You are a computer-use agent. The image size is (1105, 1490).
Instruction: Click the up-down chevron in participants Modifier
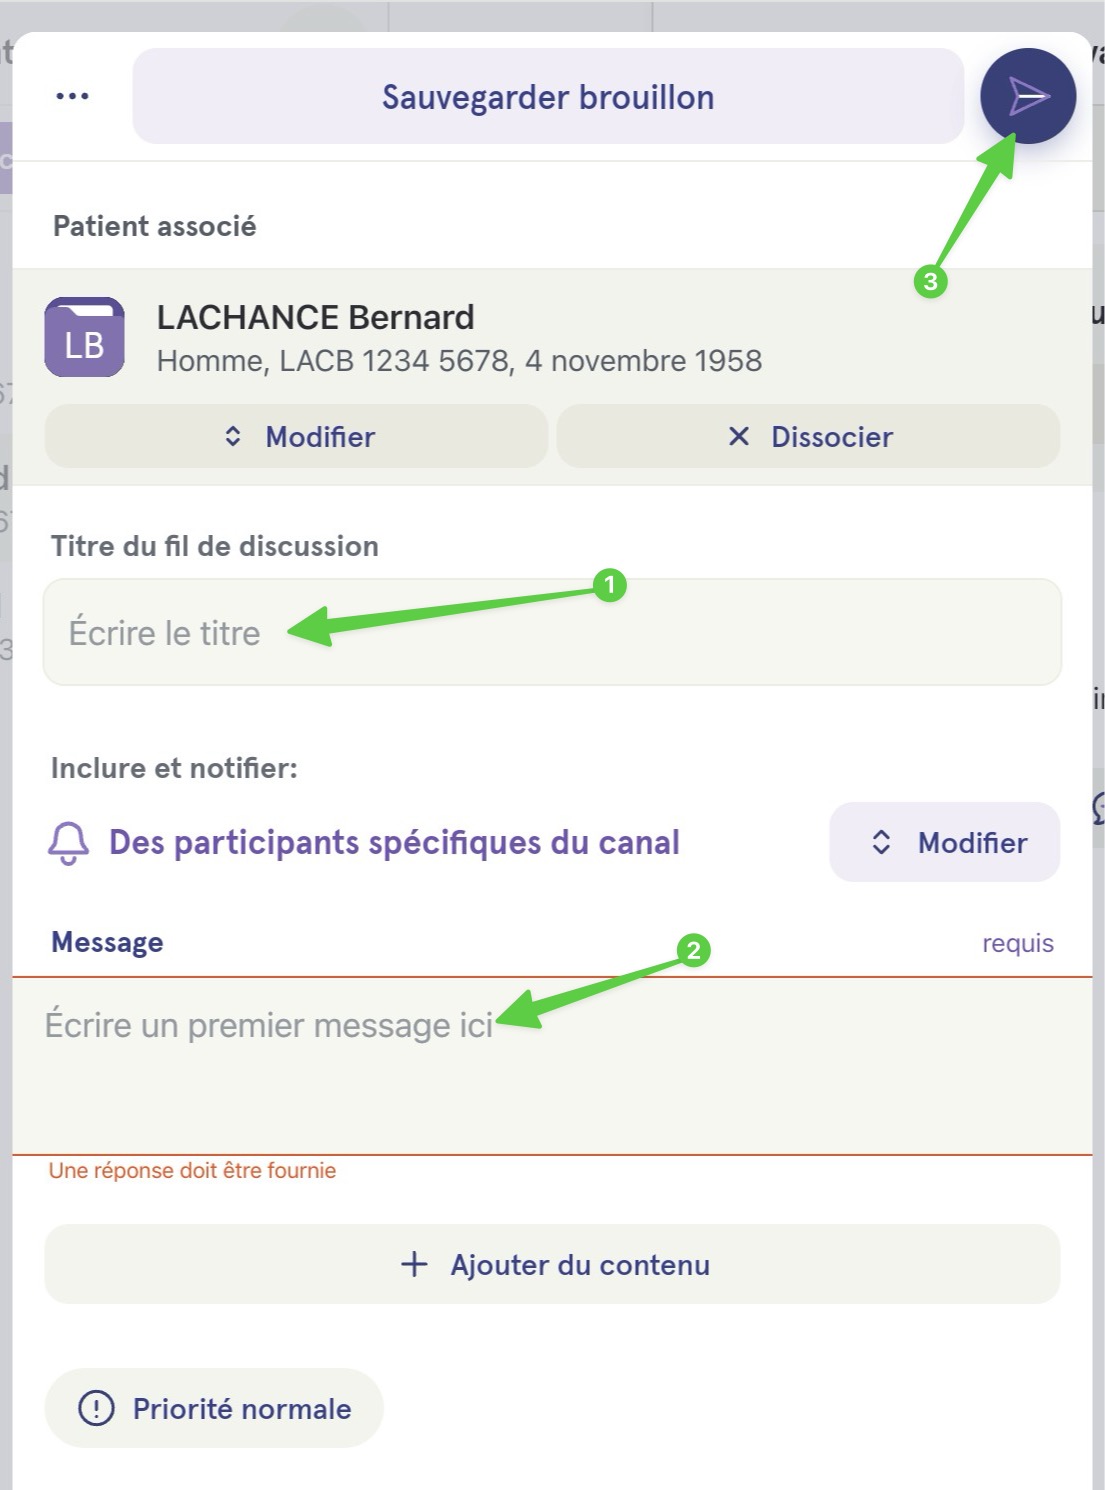click(881, 842)
